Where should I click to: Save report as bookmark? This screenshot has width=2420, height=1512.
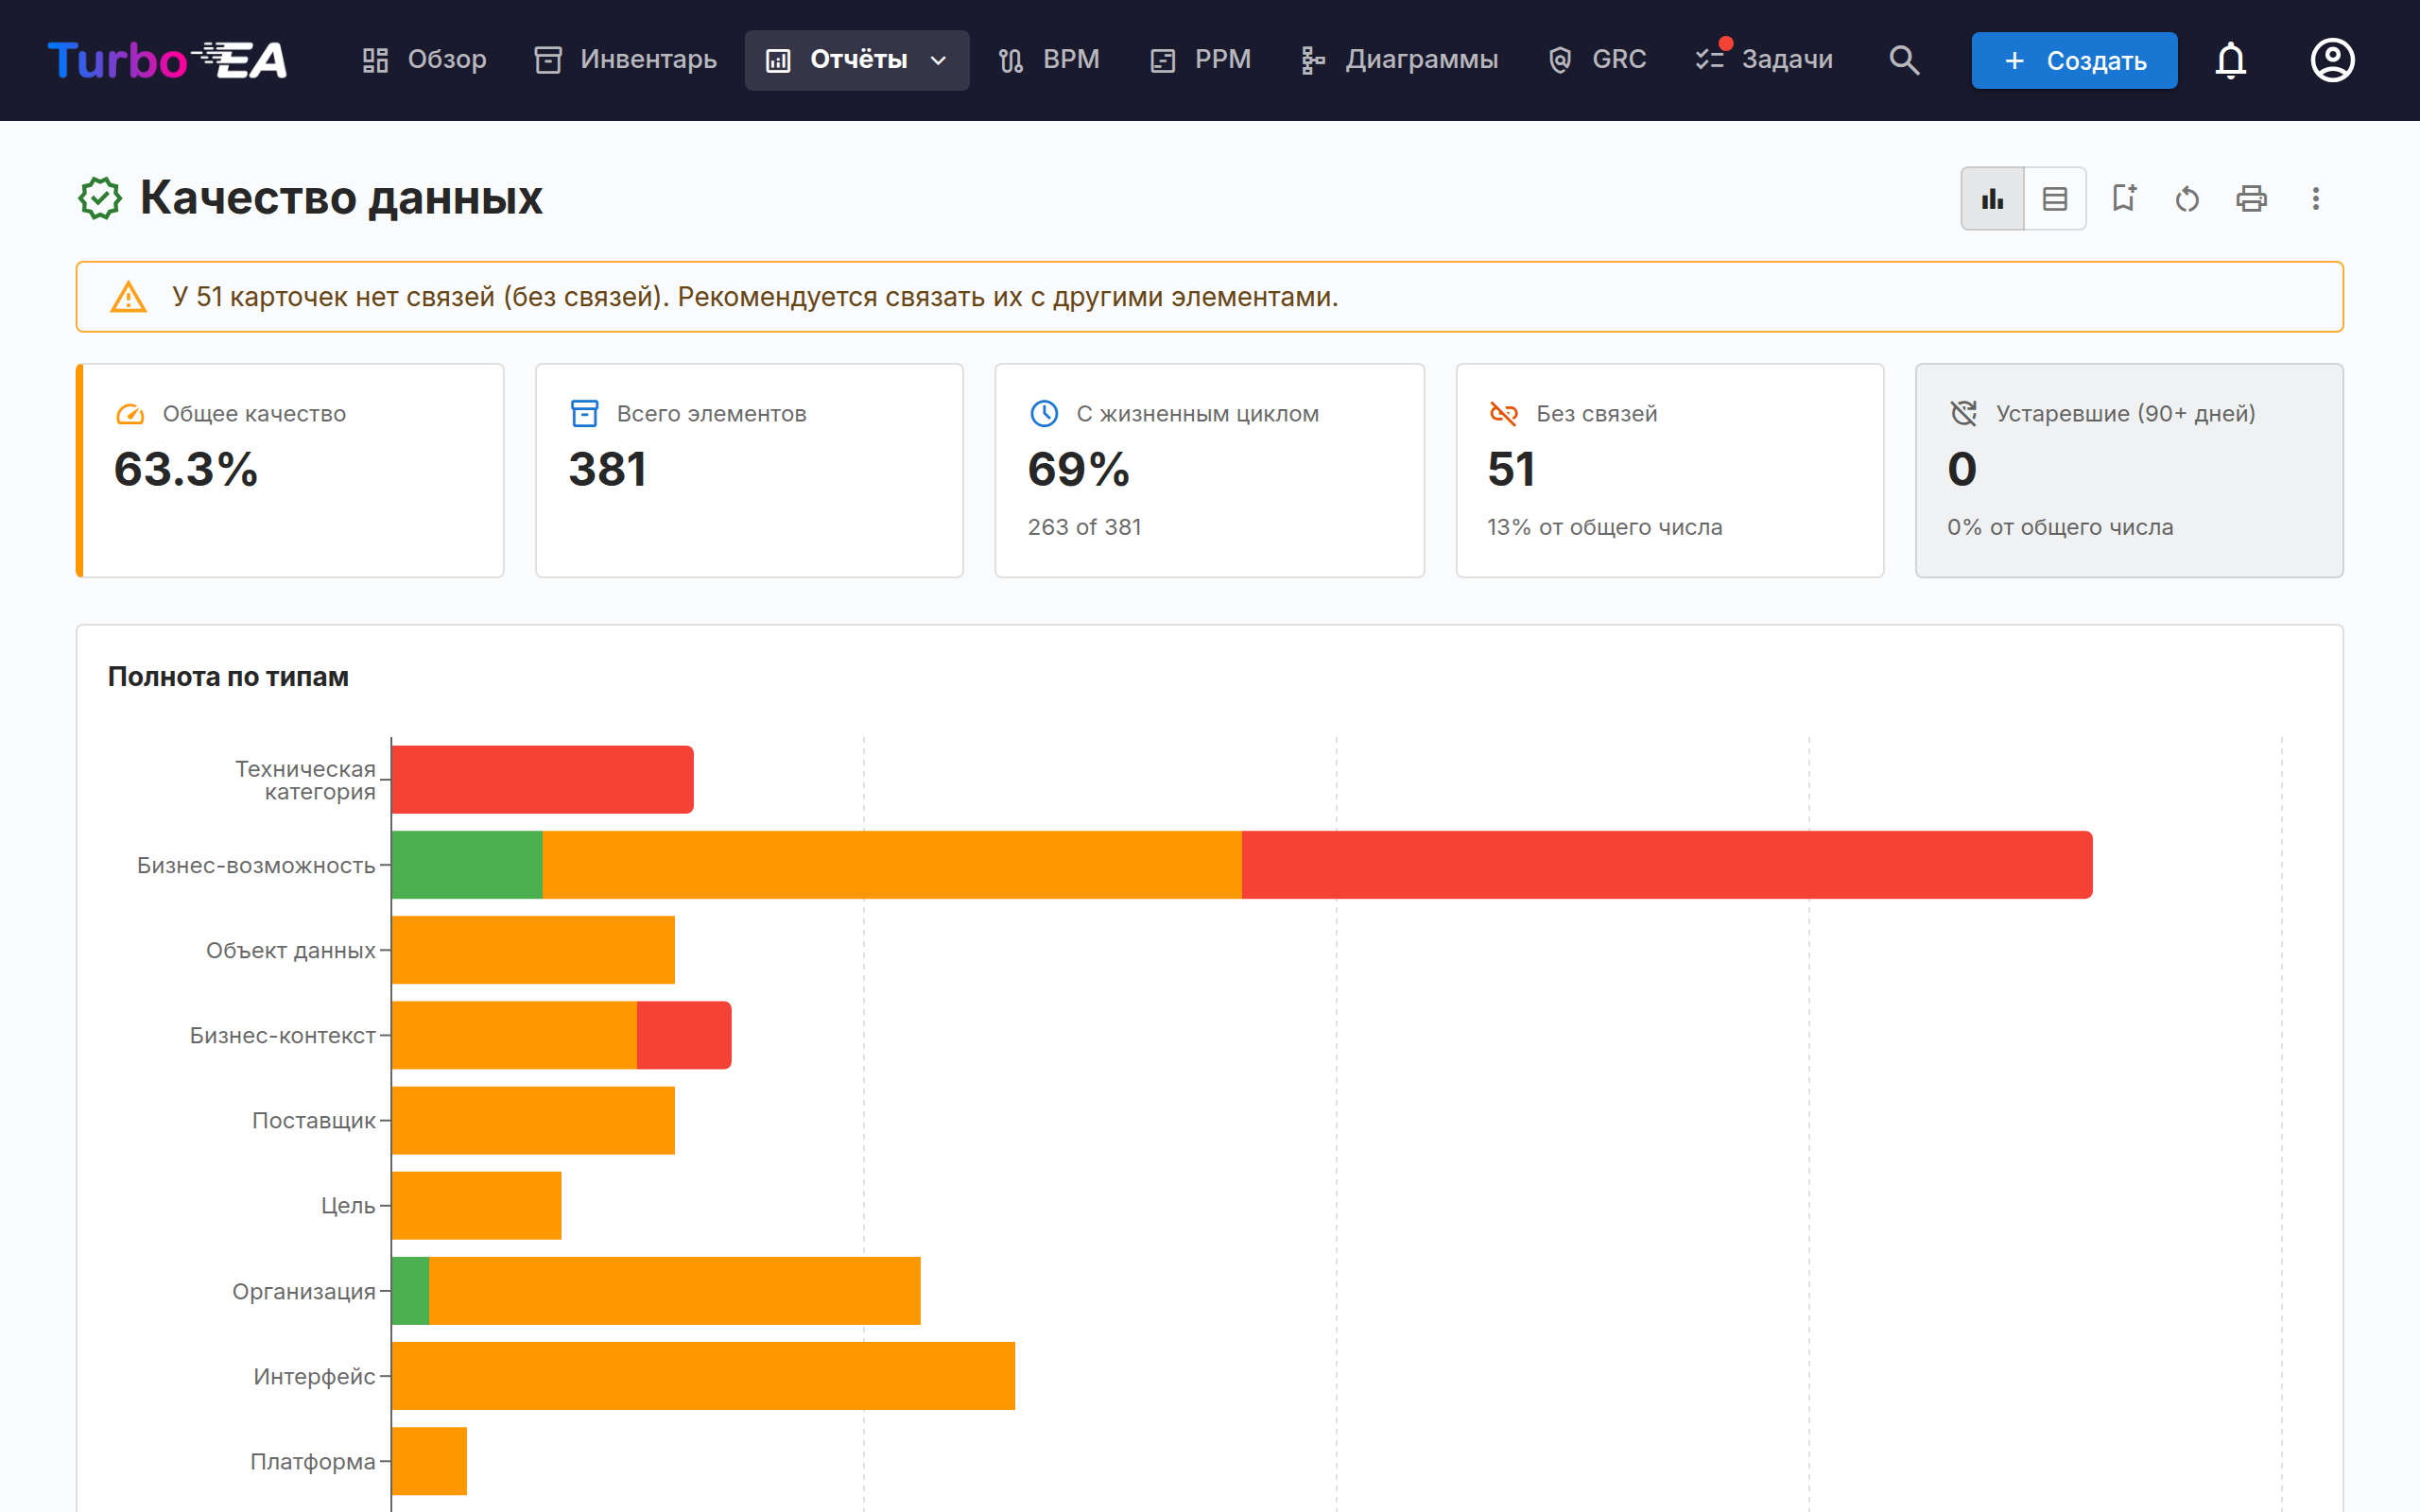tap(2124, 199)
